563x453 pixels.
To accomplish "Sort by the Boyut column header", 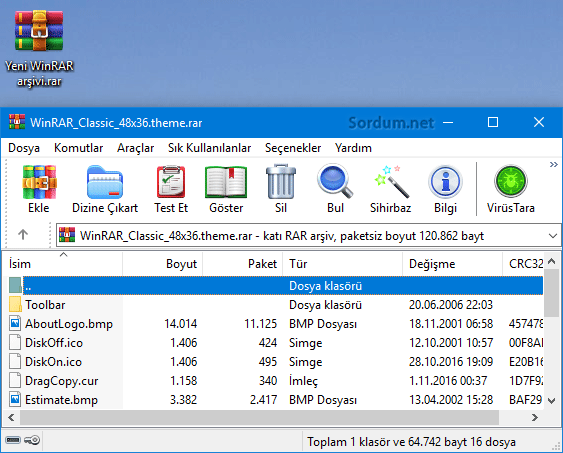I will tap(163, 264).
